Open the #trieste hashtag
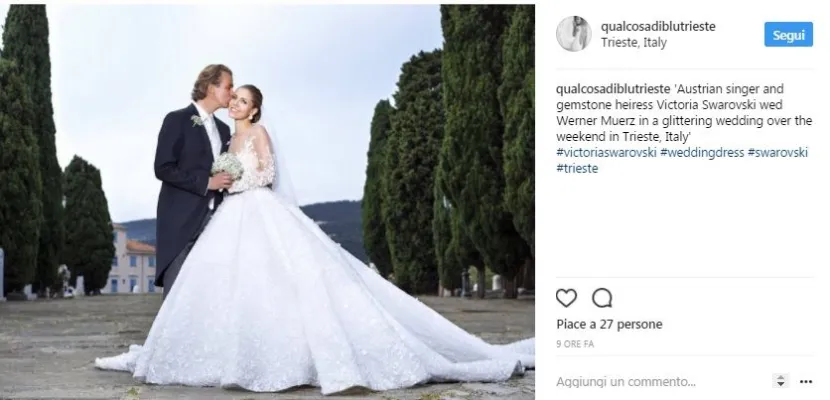The height and width of the screenshot is (400, 830). [x=577, y=169]
